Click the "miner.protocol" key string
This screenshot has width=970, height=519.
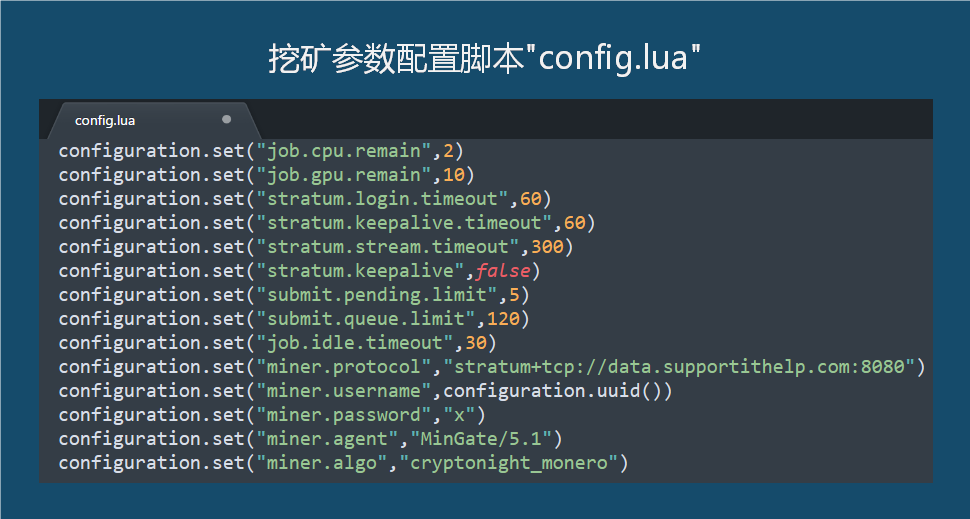(x=344, y=367)
